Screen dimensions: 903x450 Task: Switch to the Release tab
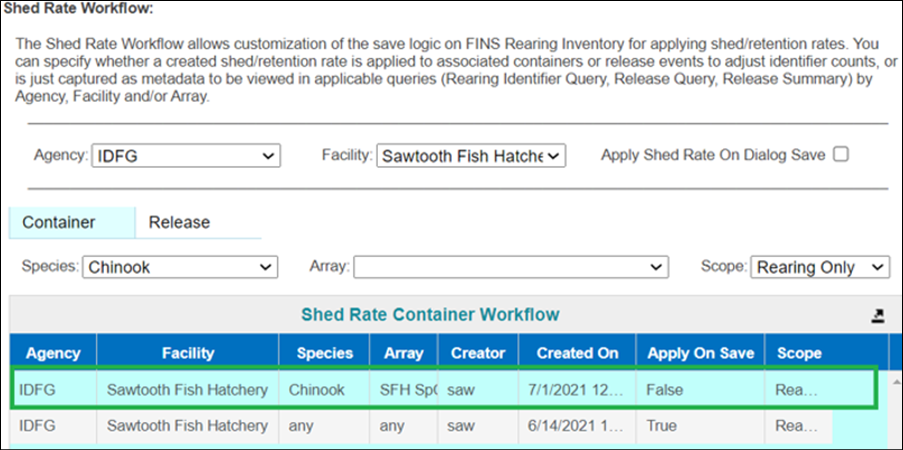tap(179, 222)
